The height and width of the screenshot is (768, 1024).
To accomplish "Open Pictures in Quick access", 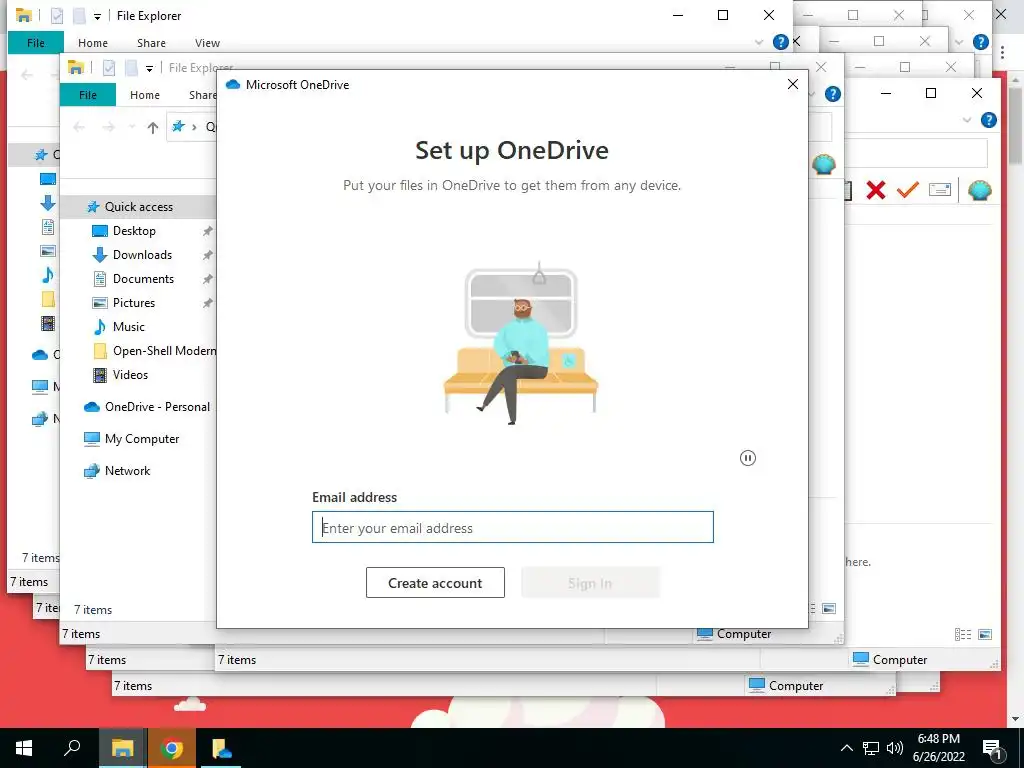I will pyautogui.click(x=133, y=302).
